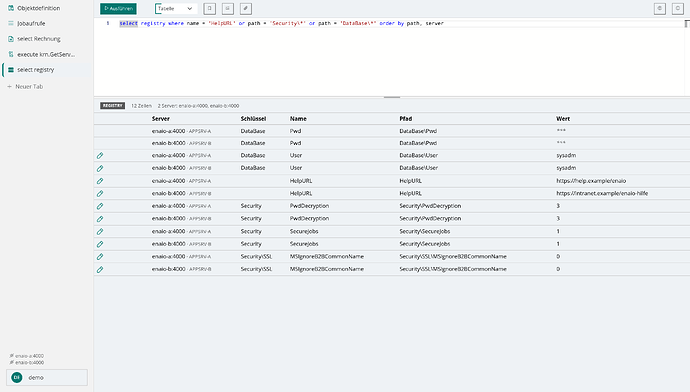Image resolution: width=690 pixels, height=392 pixels.
Task: Click the value https://intranet.example/enaio-hilfe
Action: pyautogui.click(x=602, y=193)
